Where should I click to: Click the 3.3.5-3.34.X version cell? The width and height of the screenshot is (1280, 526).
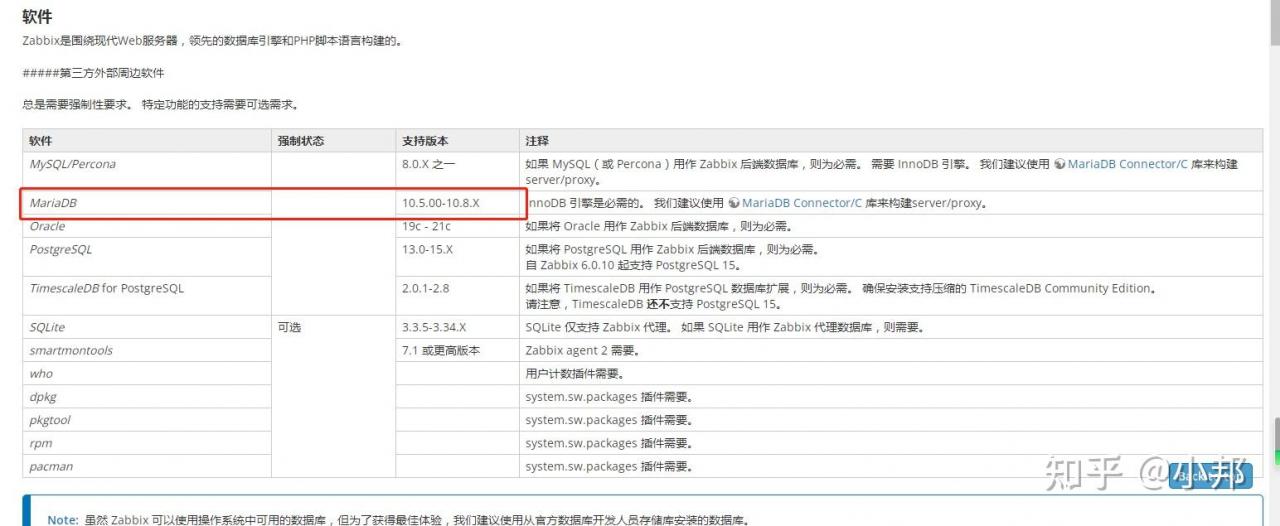pos(457,327)
